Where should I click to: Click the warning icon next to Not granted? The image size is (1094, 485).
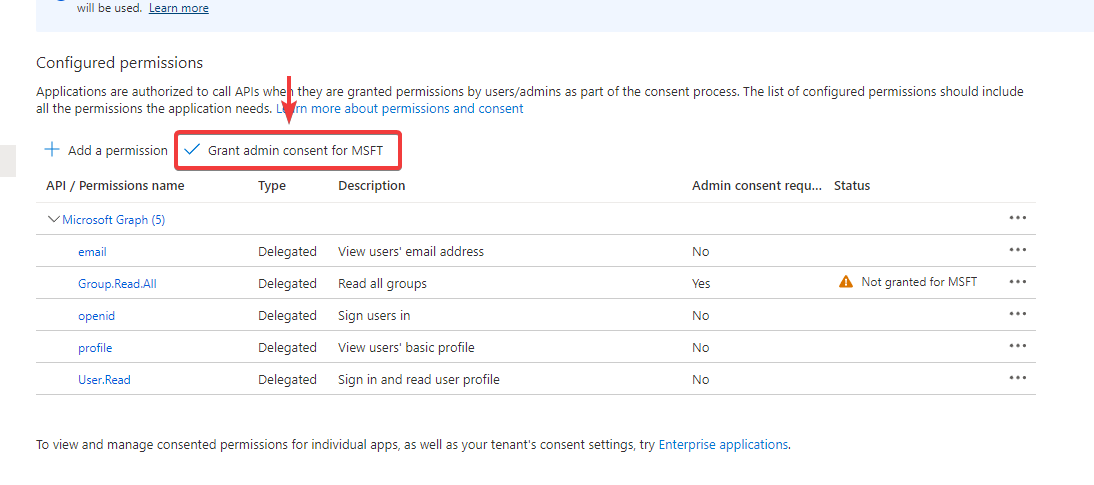click(x=846, y=282)
